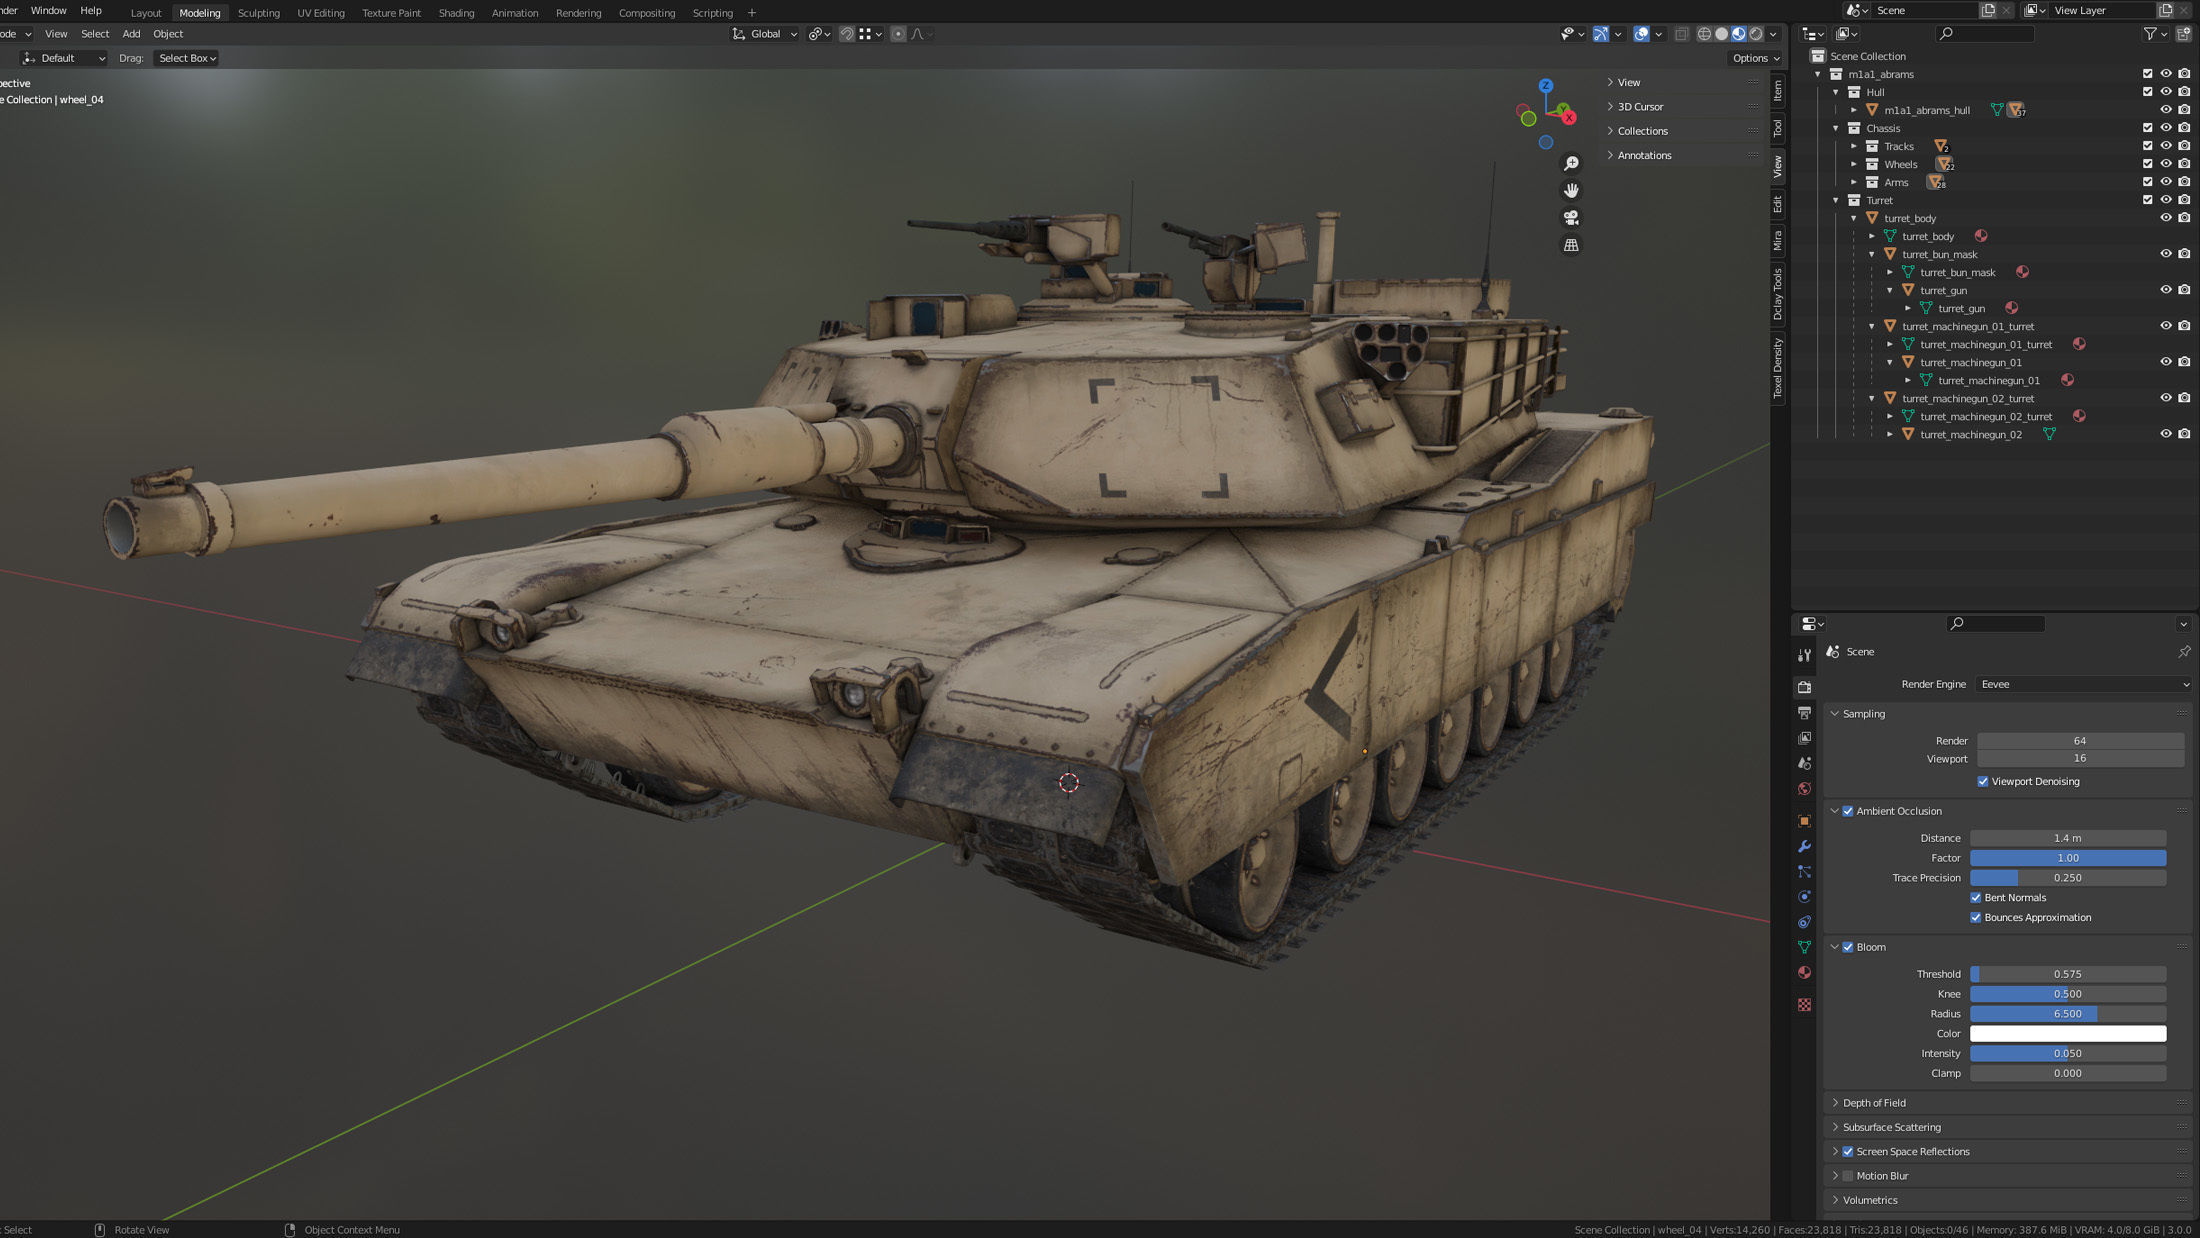Uncheck Viewport Denoising
Image resolution: width=2200 pixels, height=1238 pixels.
click(x=1982, y=782)
